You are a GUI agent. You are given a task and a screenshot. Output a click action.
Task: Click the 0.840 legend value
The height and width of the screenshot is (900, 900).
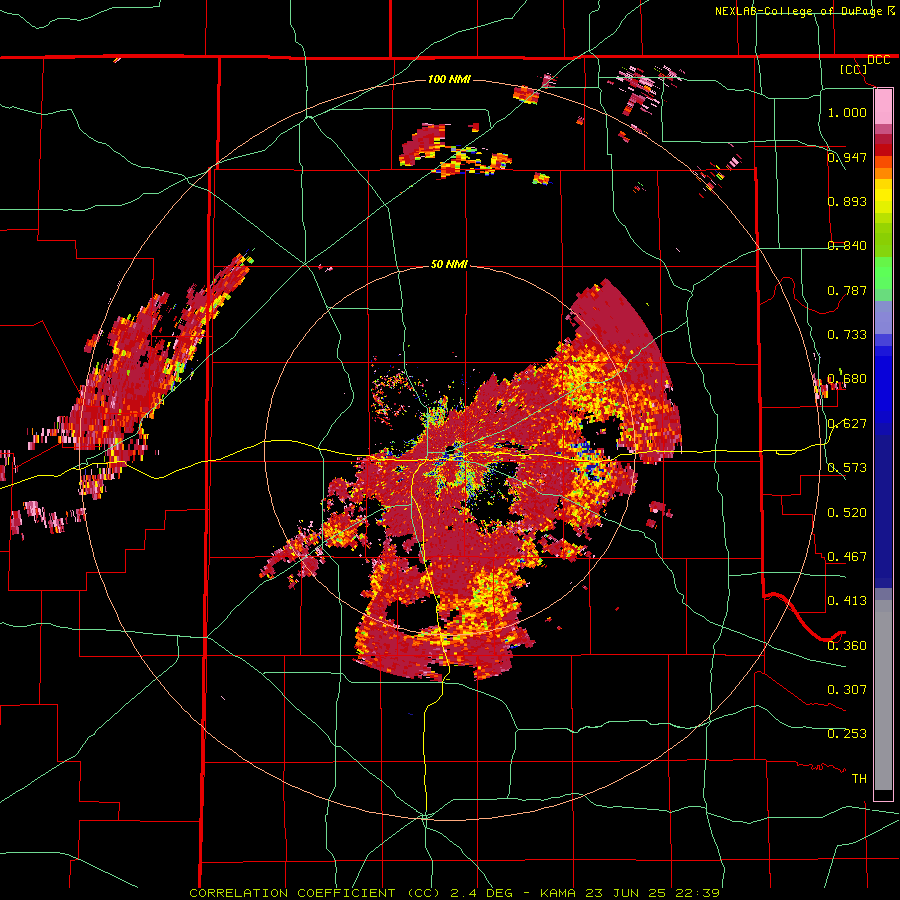[x=847, y=245]
